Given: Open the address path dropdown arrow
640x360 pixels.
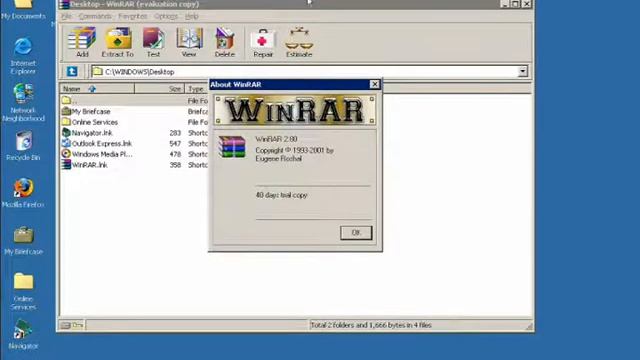Looking at the screenshot, I should (522, 71).
